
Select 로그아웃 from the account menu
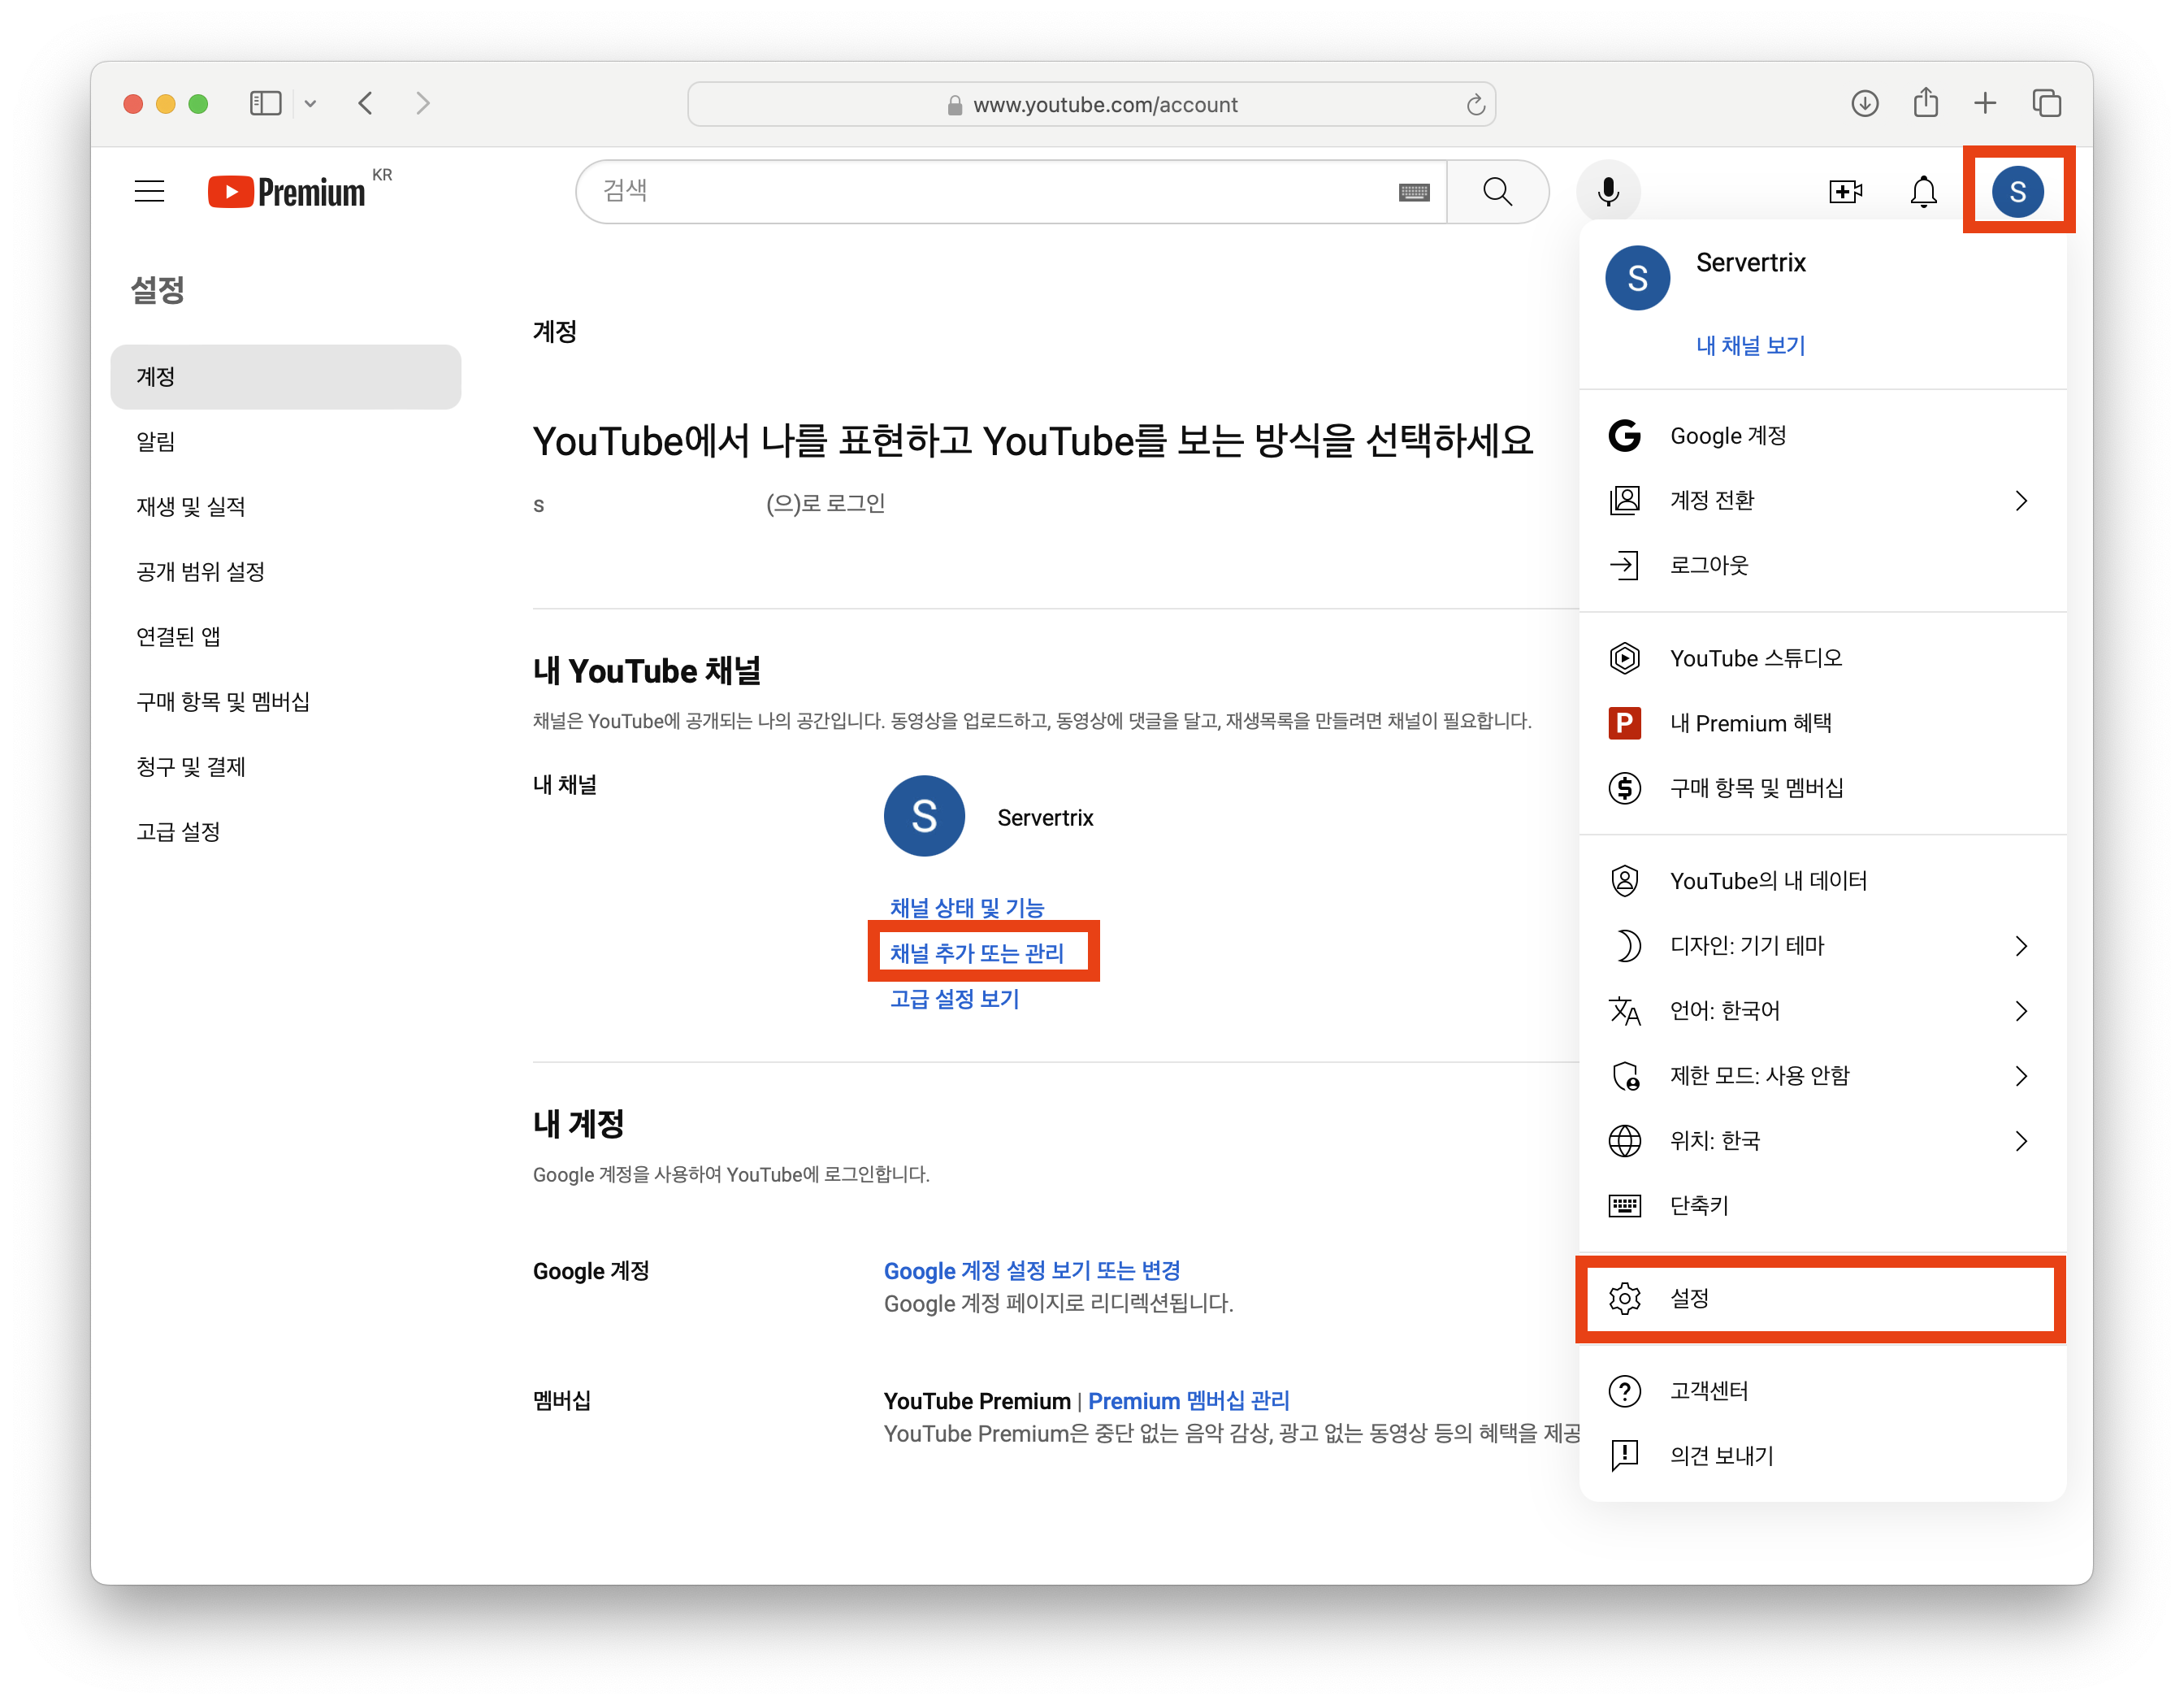point(1708,565)
